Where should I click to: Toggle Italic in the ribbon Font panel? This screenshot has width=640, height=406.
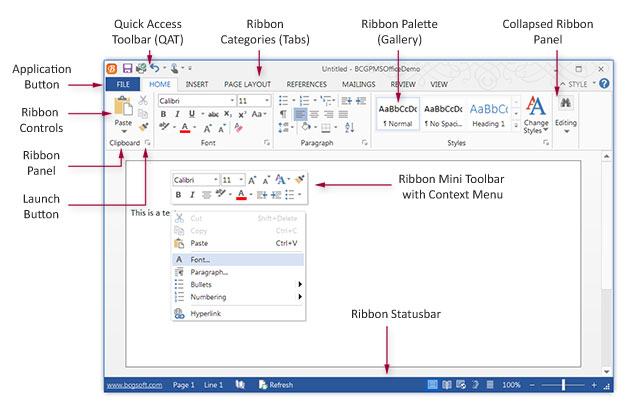tap(177, 114)
